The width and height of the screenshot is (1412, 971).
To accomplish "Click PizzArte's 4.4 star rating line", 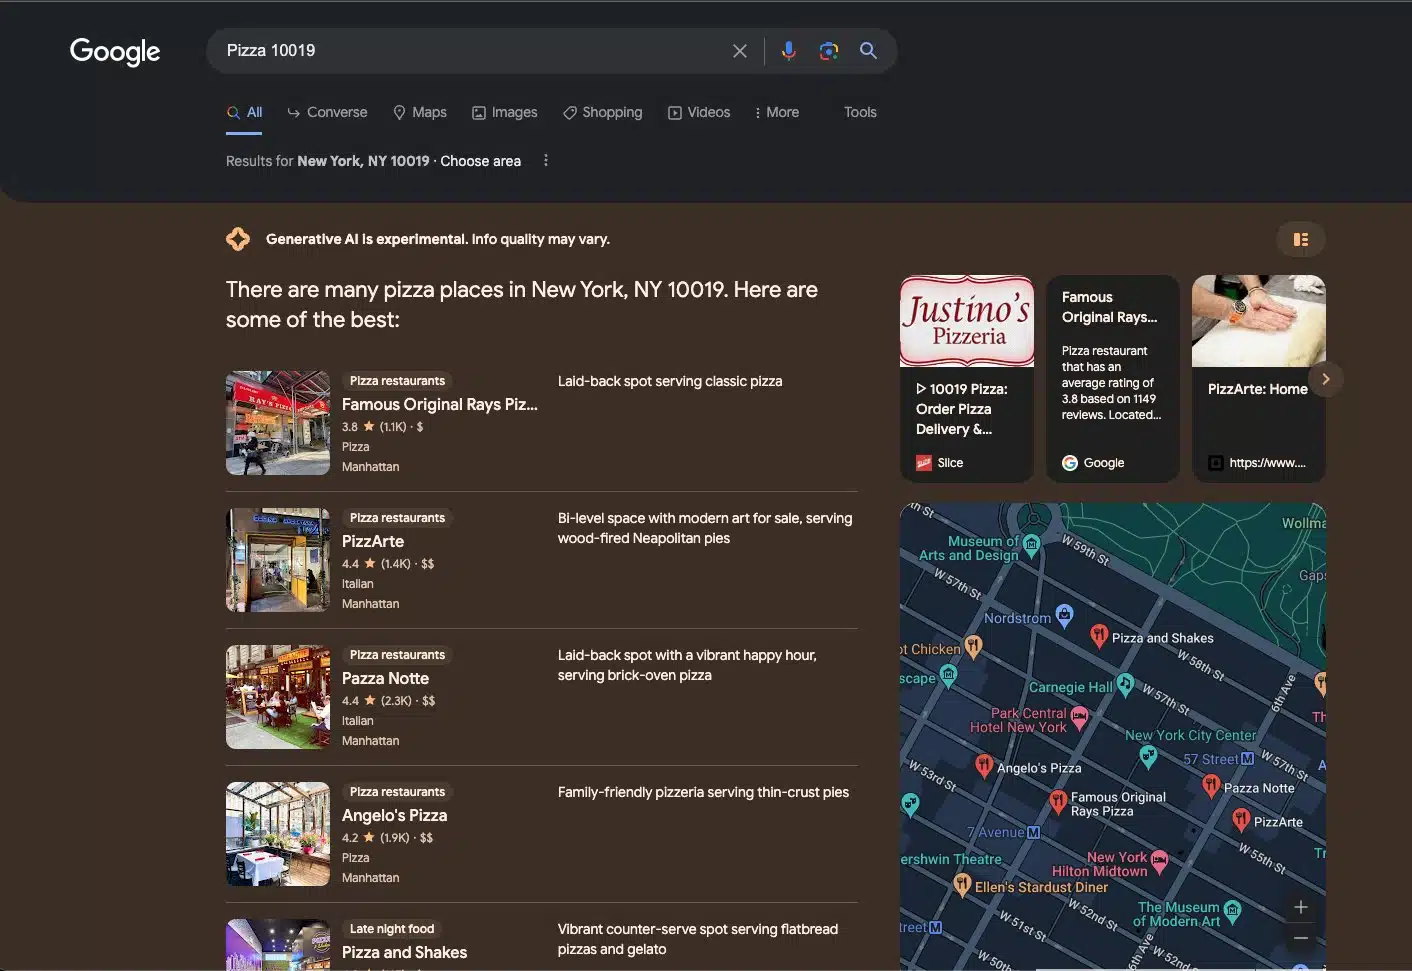I will pyautogui.click(x=388, y=564).
